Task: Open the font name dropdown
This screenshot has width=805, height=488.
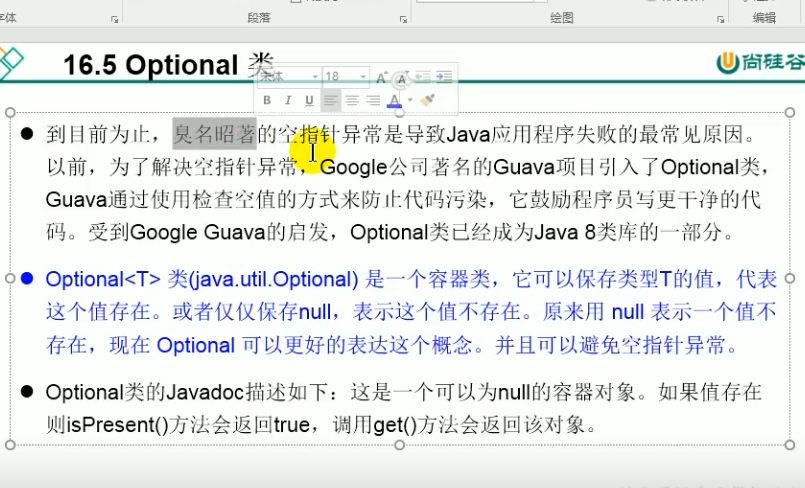Action: click(x=314, y=77)
